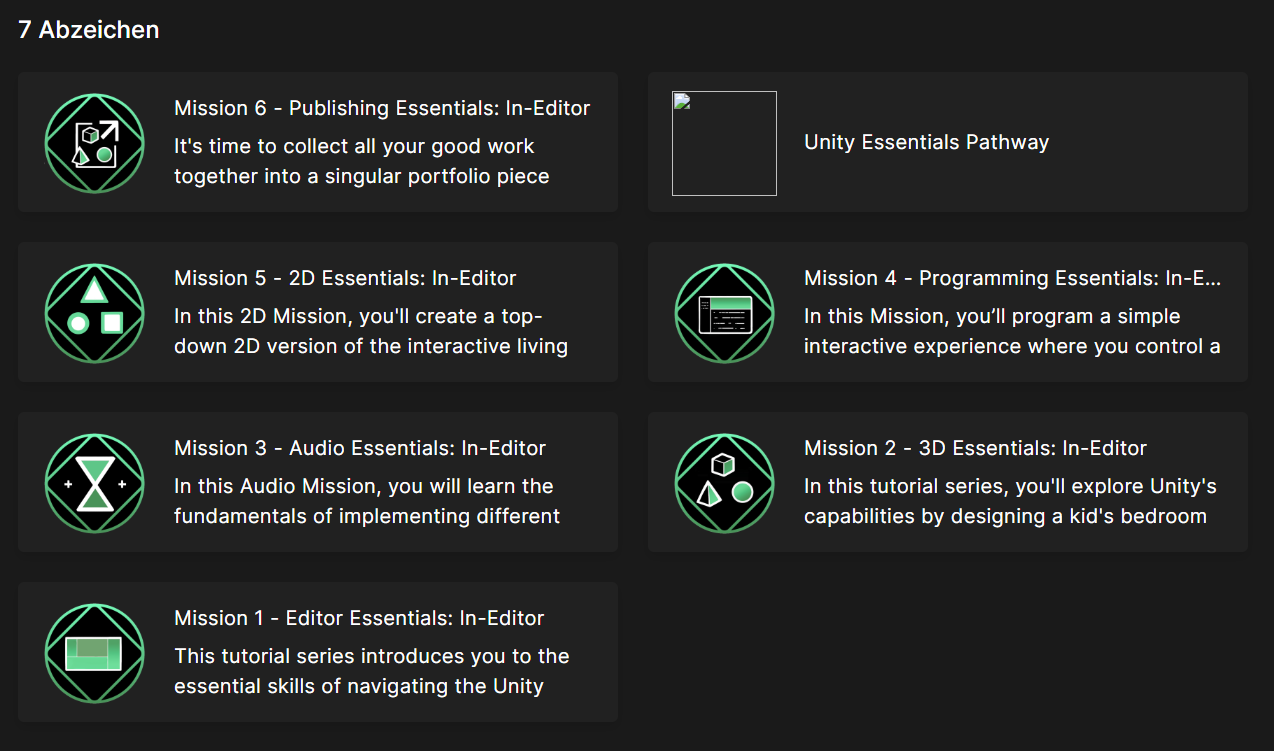
Task: Click the 7 Abzeichen heading
Action: click(x=87, y=29)
